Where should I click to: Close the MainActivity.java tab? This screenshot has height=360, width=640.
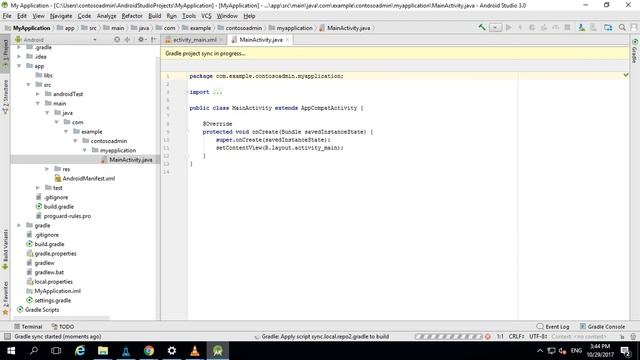coord(287,40)
